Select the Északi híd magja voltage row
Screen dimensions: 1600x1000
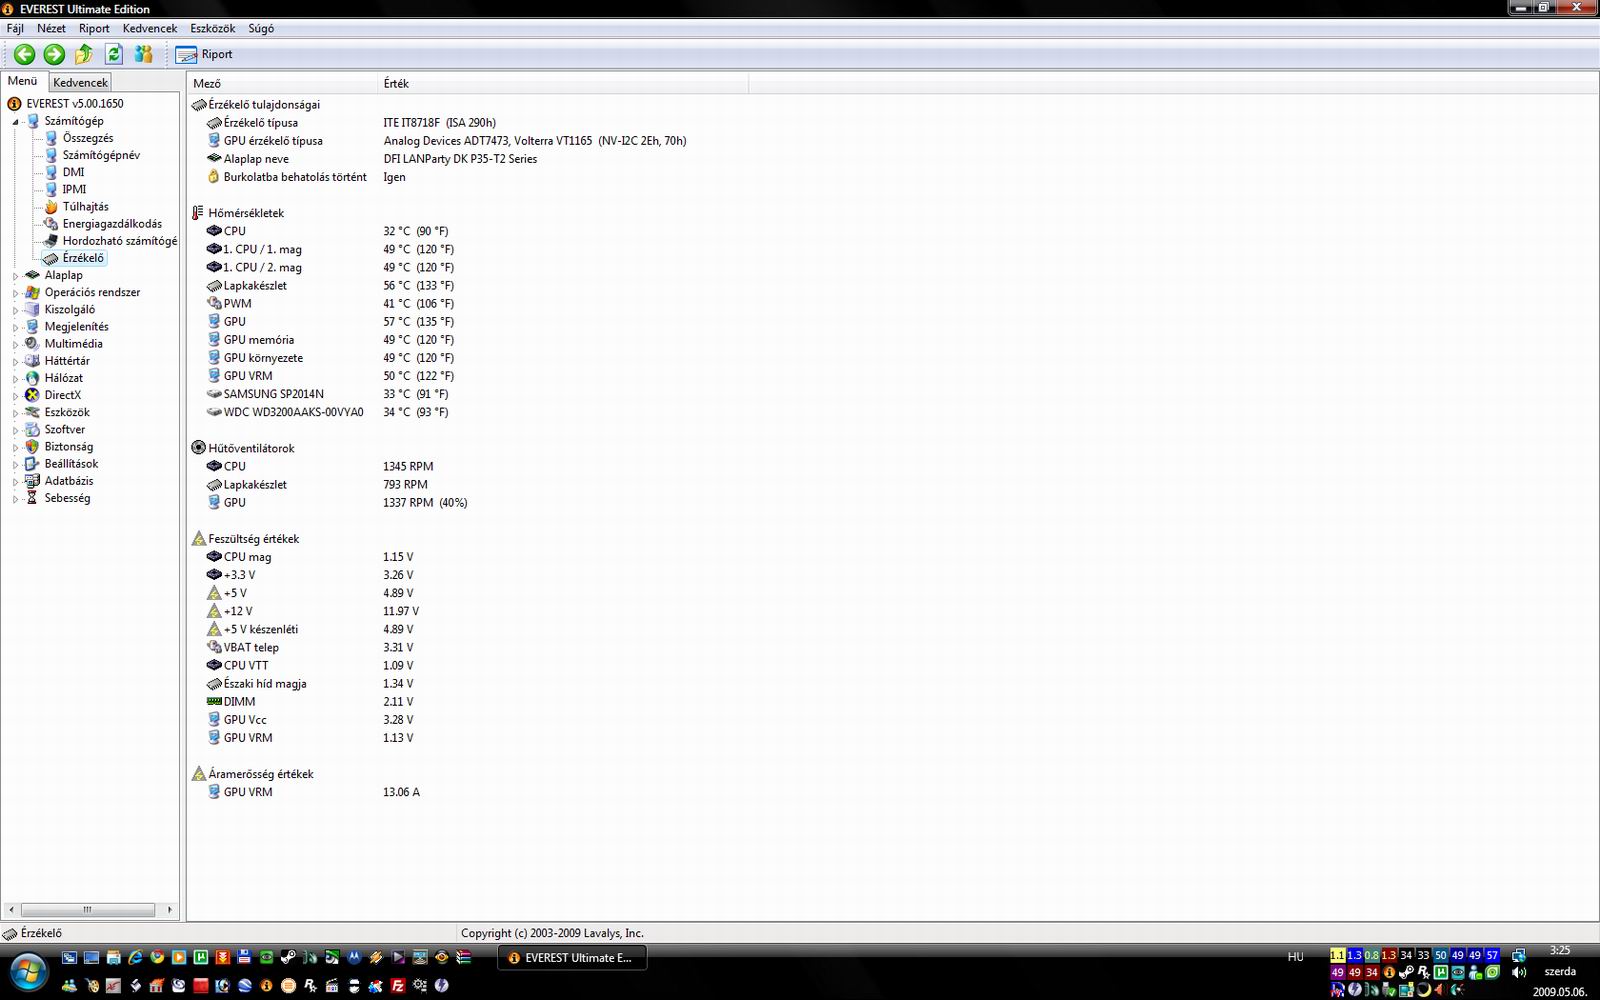310,684
